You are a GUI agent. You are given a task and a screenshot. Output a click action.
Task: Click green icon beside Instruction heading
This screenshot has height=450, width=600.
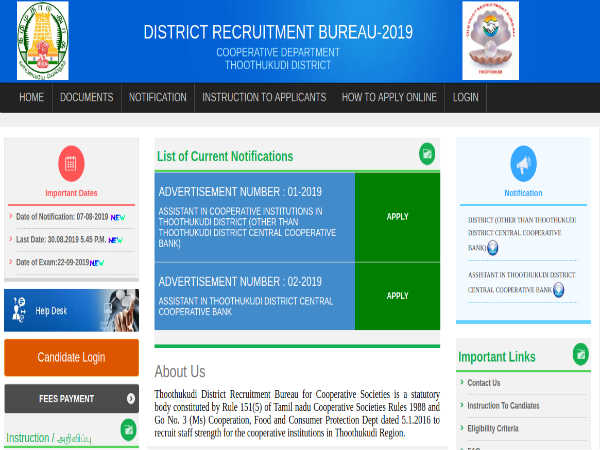pos(128,430)
